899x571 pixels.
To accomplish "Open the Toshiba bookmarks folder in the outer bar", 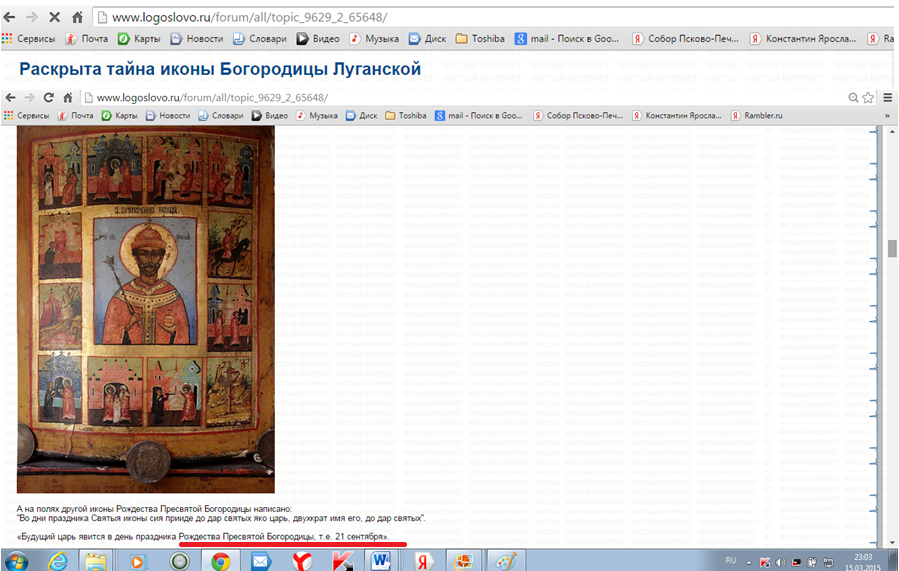I will tap(480, 39).
